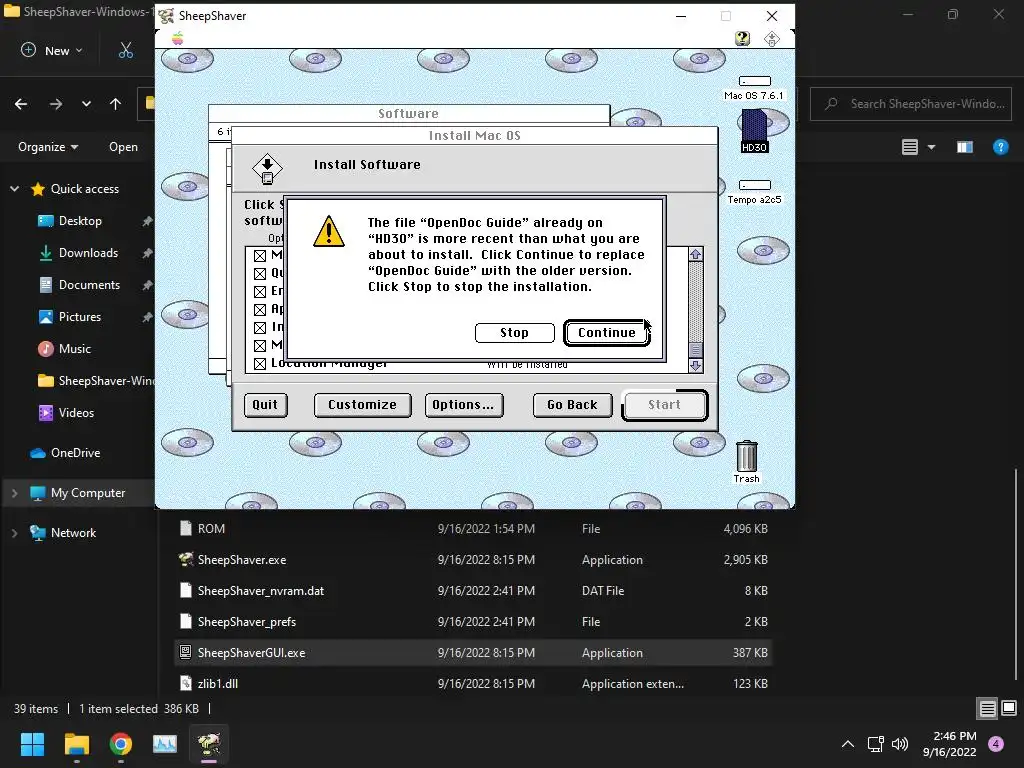Toggle the third software list checkbox
The height and width of the screenshot is (768, 1024).
(x=260, y=291)
